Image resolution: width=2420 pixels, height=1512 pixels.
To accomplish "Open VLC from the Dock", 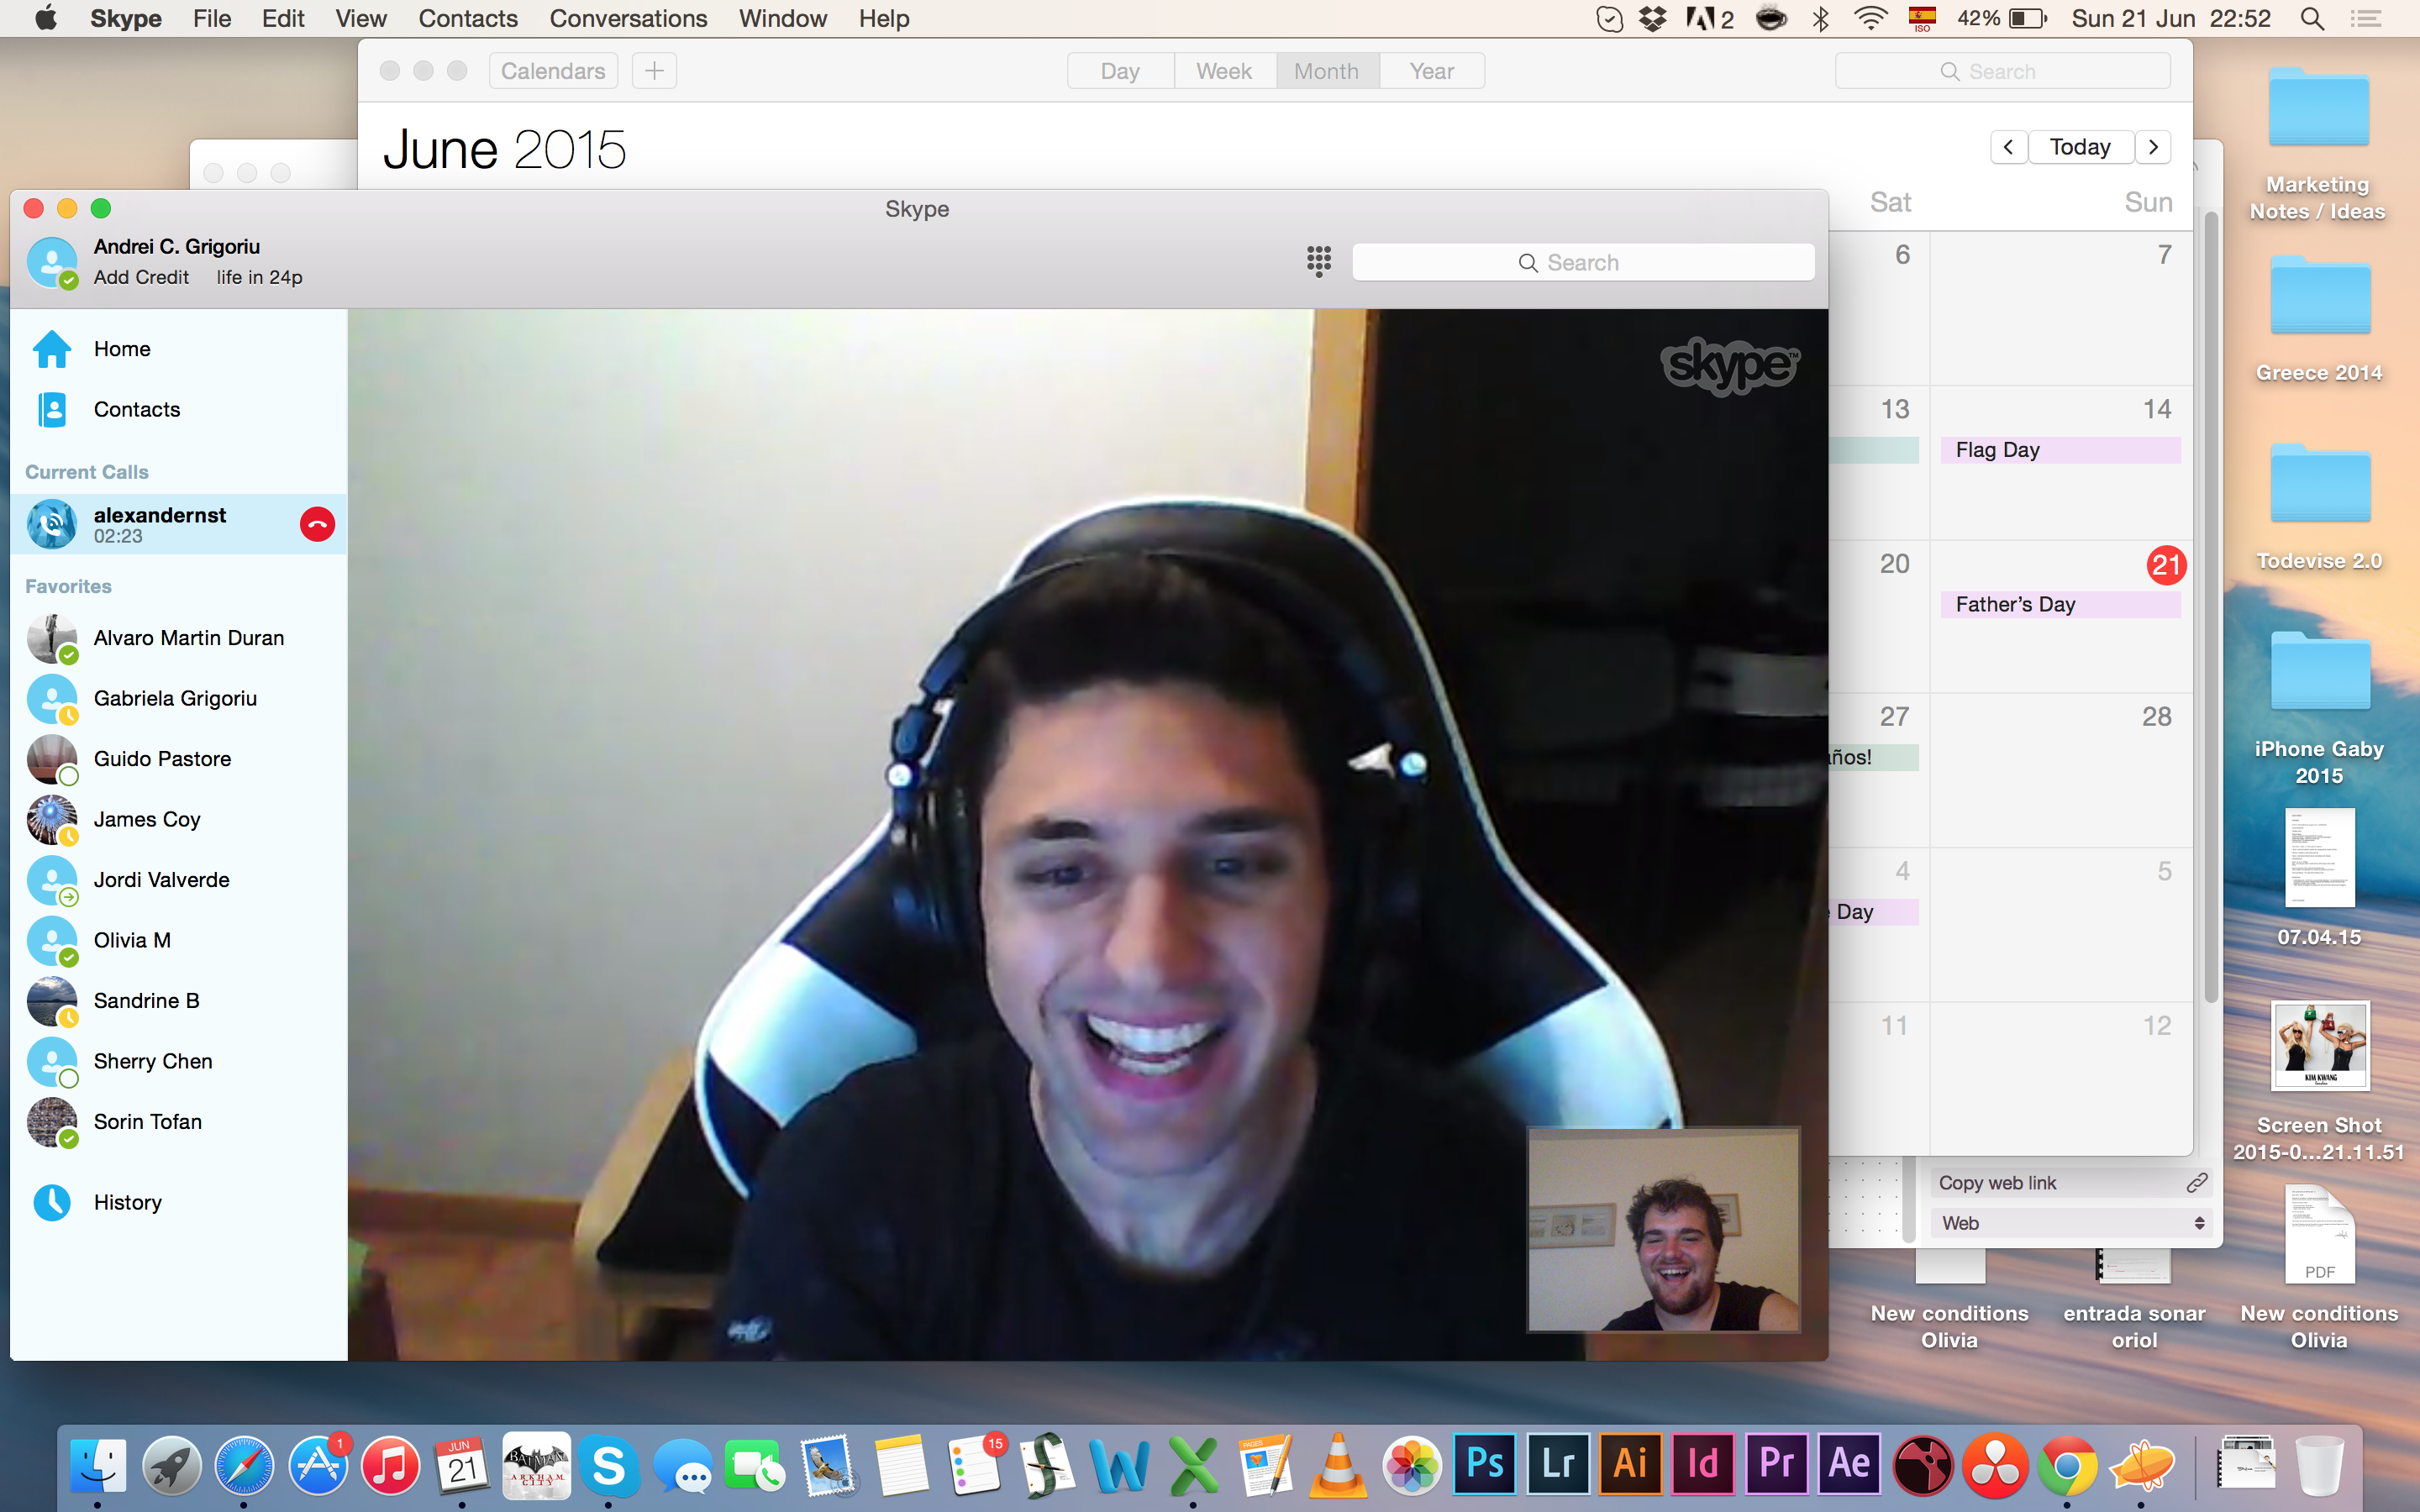I will coord(1339,1466).
